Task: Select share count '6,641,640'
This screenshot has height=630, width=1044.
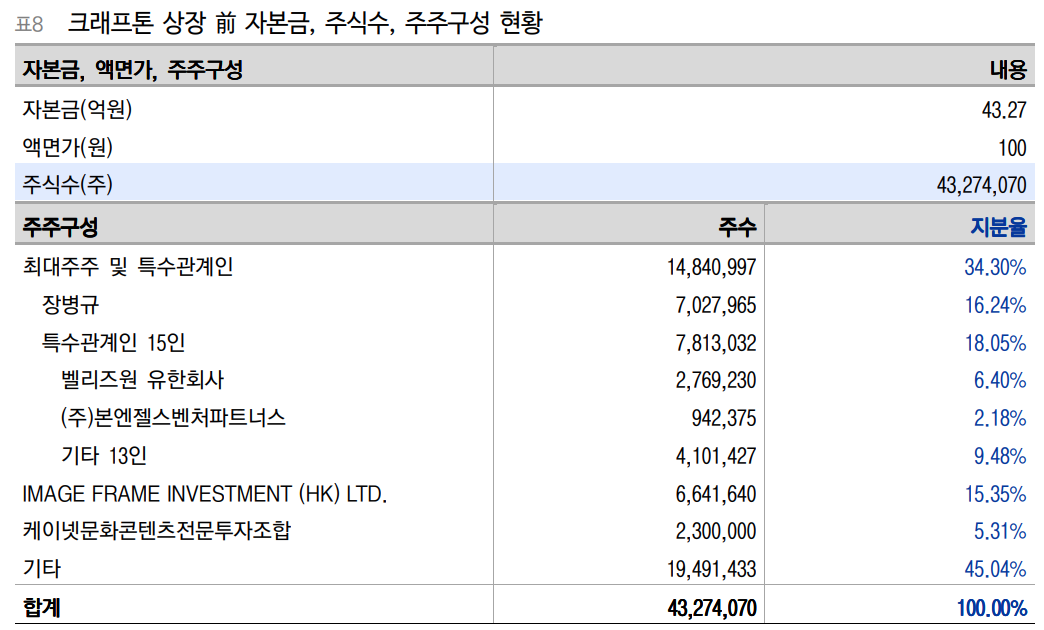Action: pos(716,495)
